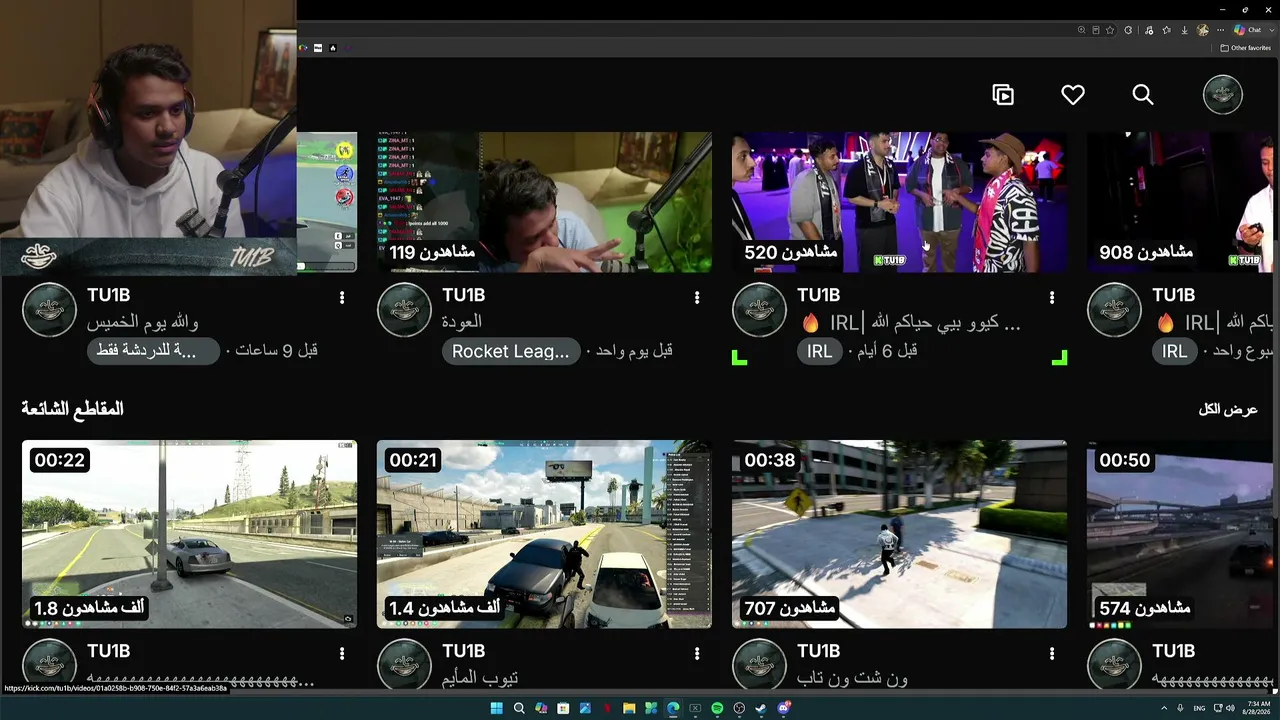The height and width of the screenshot is (720, 1280).
Task: Open TU1B channel name above 'العودة'
Action: [x=463, y=296]
